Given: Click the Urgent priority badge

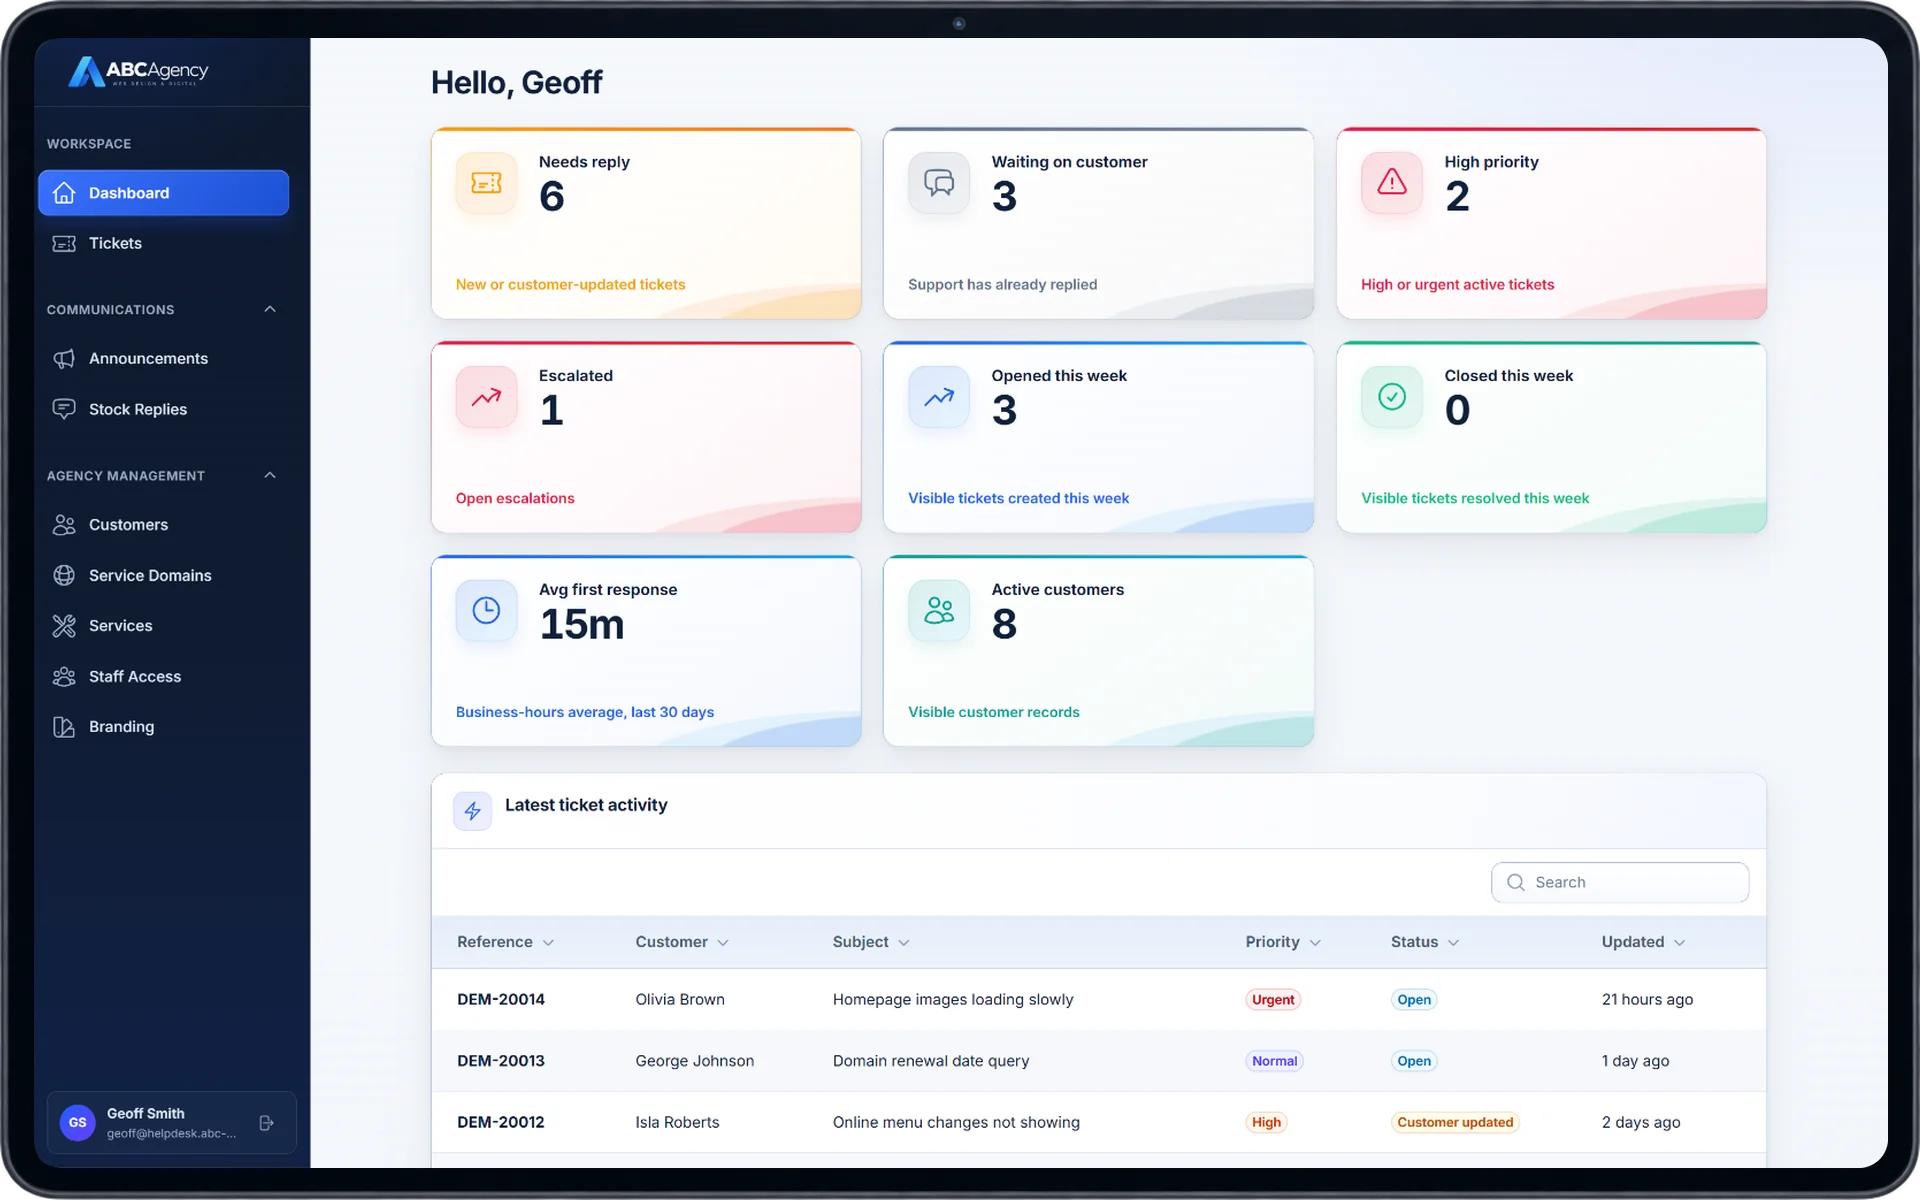Looking at the screenshot, I should click(1272, 1000).
